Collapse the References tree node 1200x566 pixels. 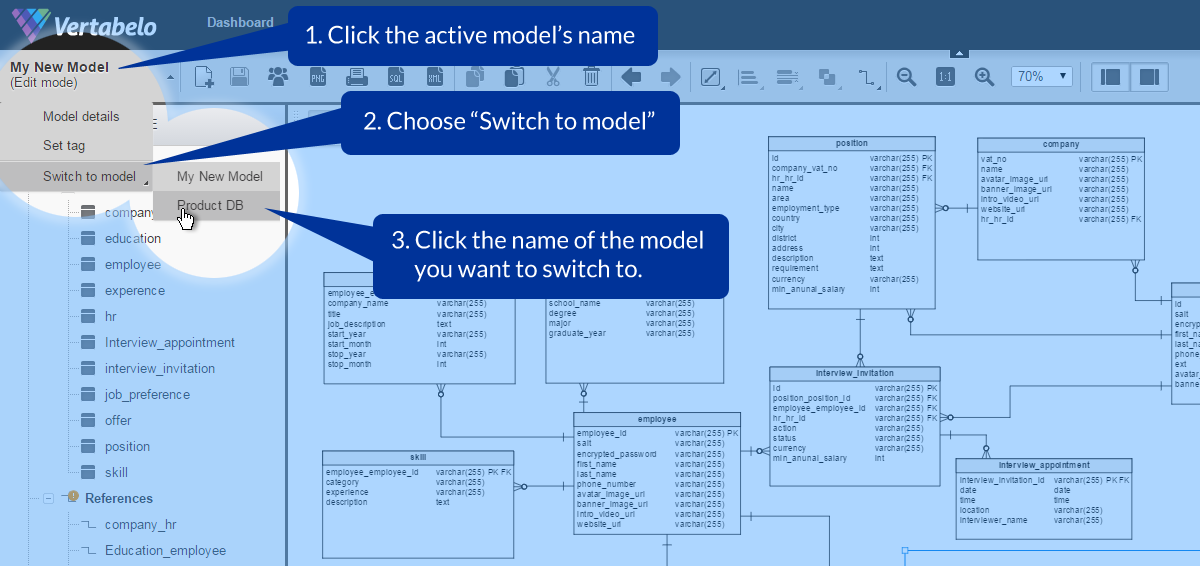pyautogui.click(x=48, y=498)
